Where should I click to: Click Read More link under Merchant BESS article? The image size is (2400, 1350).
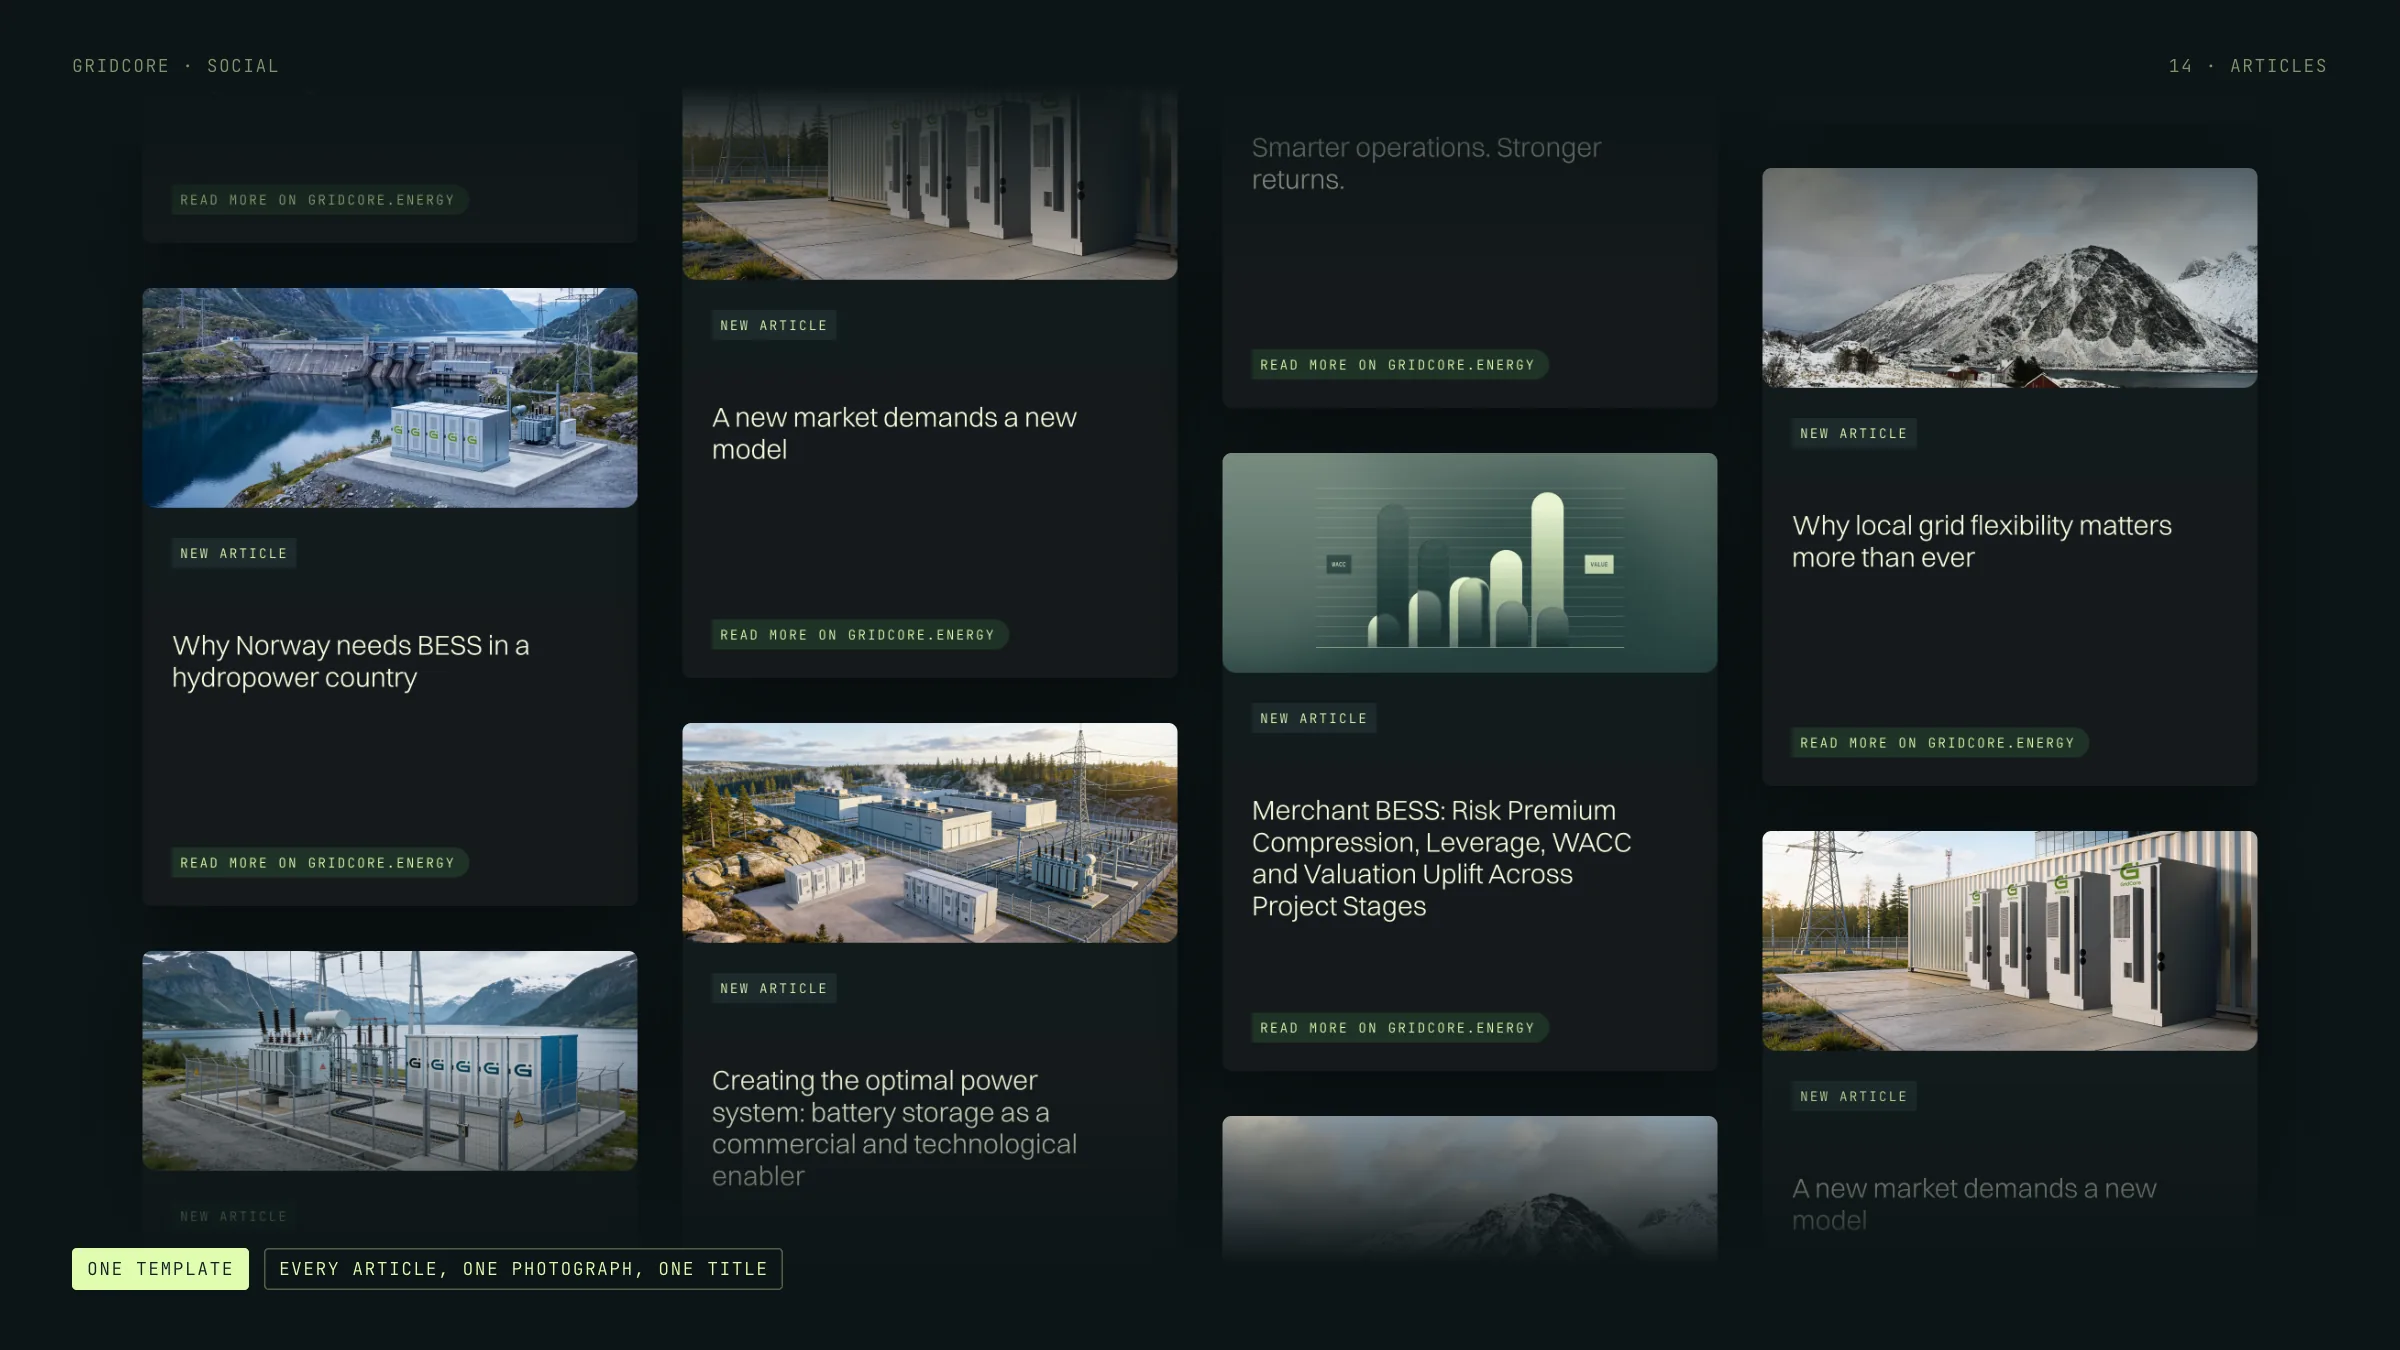point(1398,1028)
